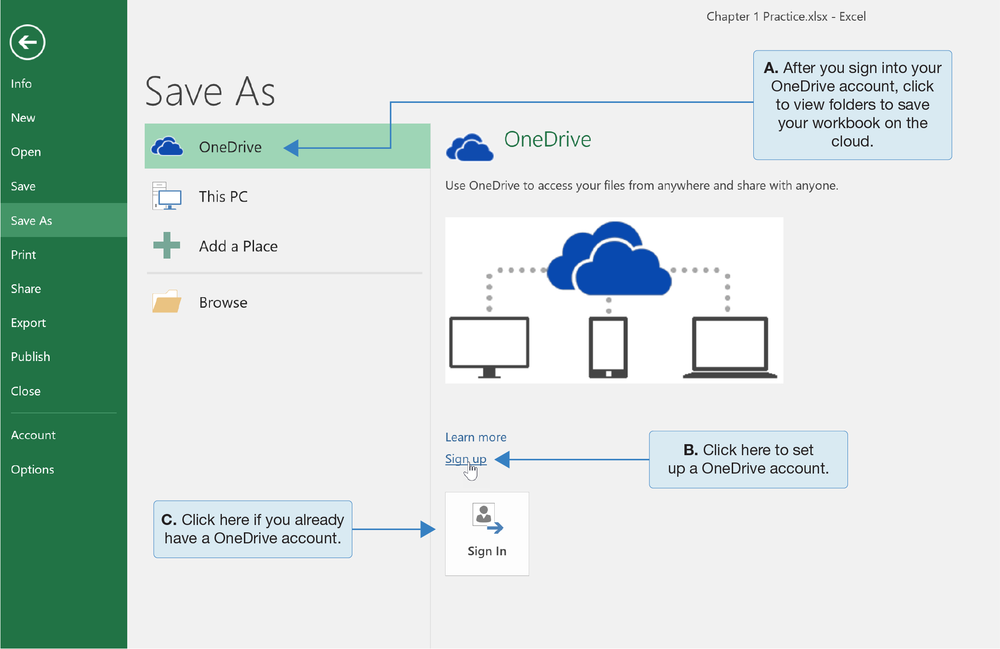Click the Browse folder icon
This screenshot has height=649, width=1000.
coord(167,302)
